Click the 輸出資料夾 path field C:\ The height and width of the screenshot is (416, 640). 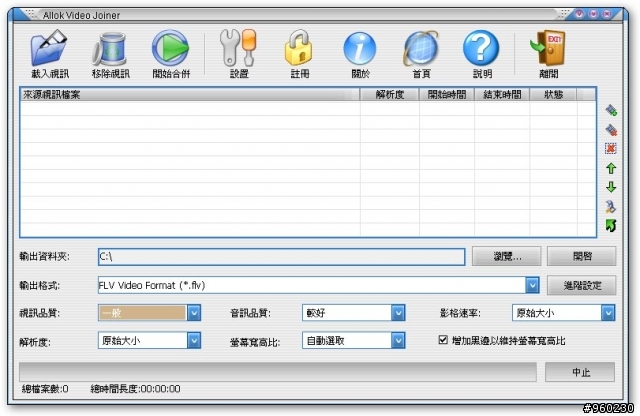(x=282, y=257)
